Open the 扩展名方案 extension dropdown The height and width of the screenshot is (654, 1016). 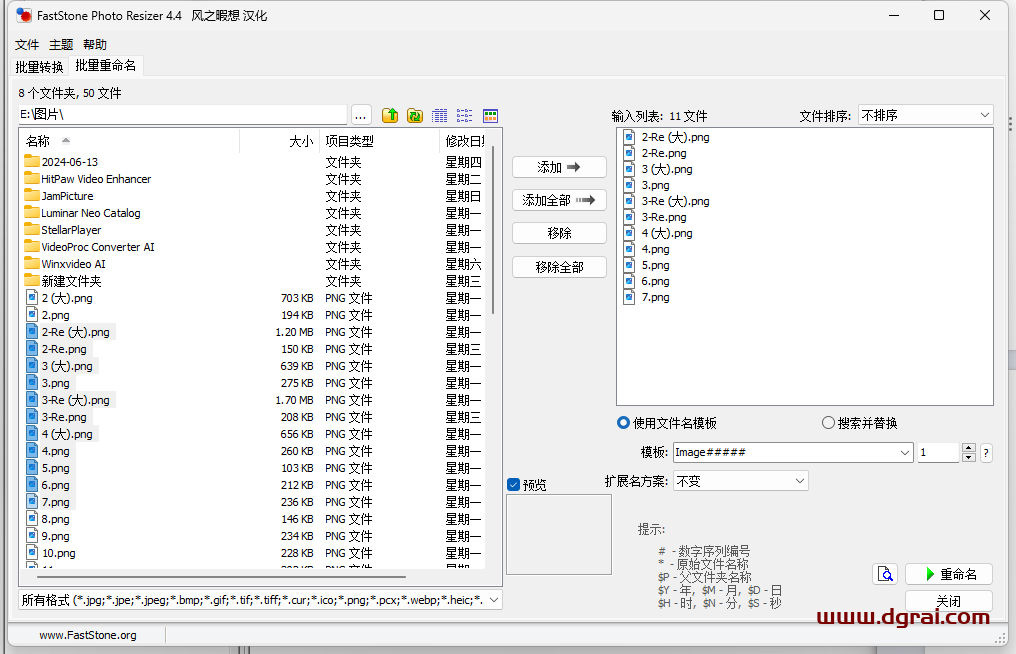799,481
